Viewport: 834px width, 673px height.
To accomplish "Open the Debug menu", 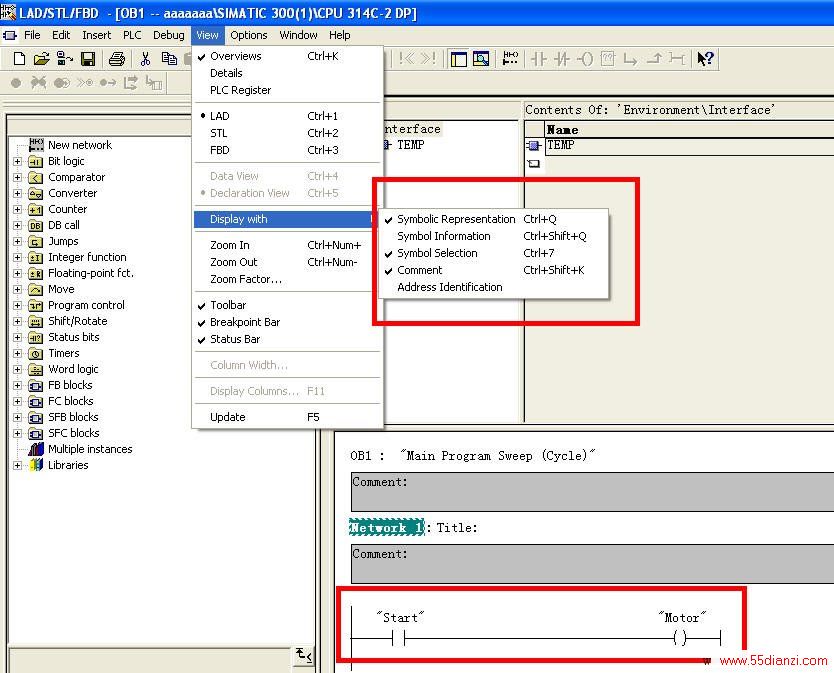I will [x=169, y=35].
